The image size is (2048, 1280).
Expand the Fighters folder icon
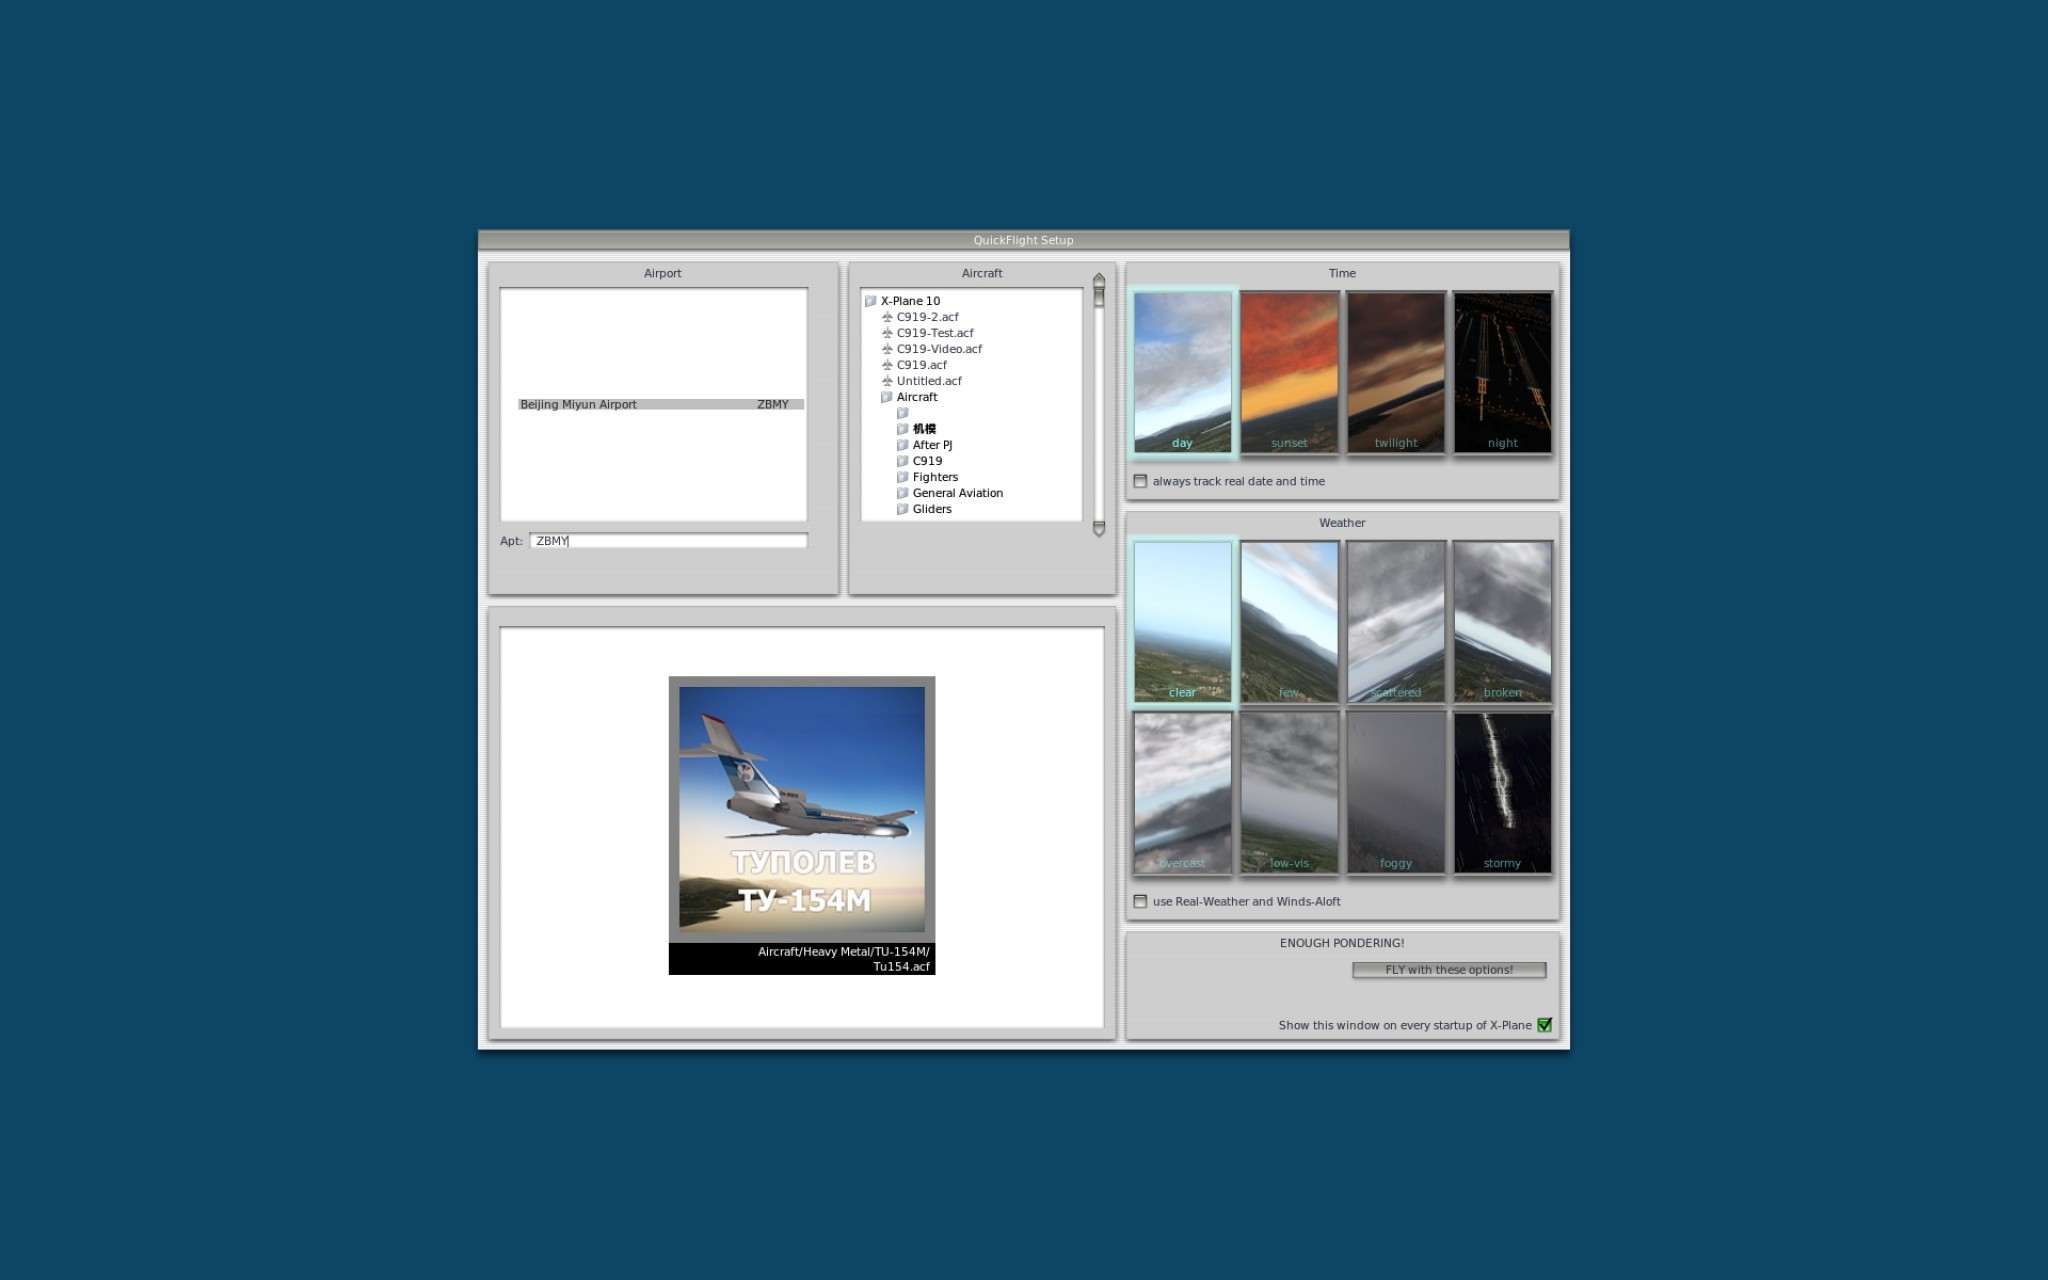[902, 477]
